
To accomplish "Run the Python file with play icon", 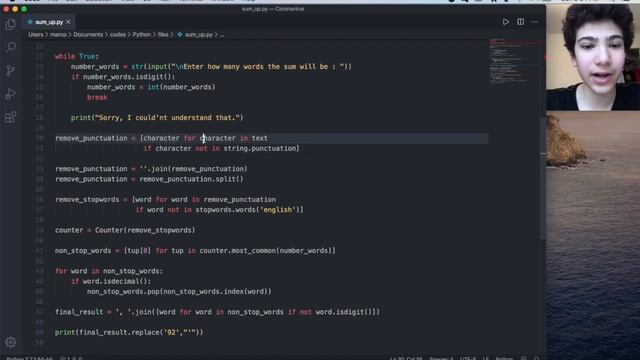I will click(506, 22).
